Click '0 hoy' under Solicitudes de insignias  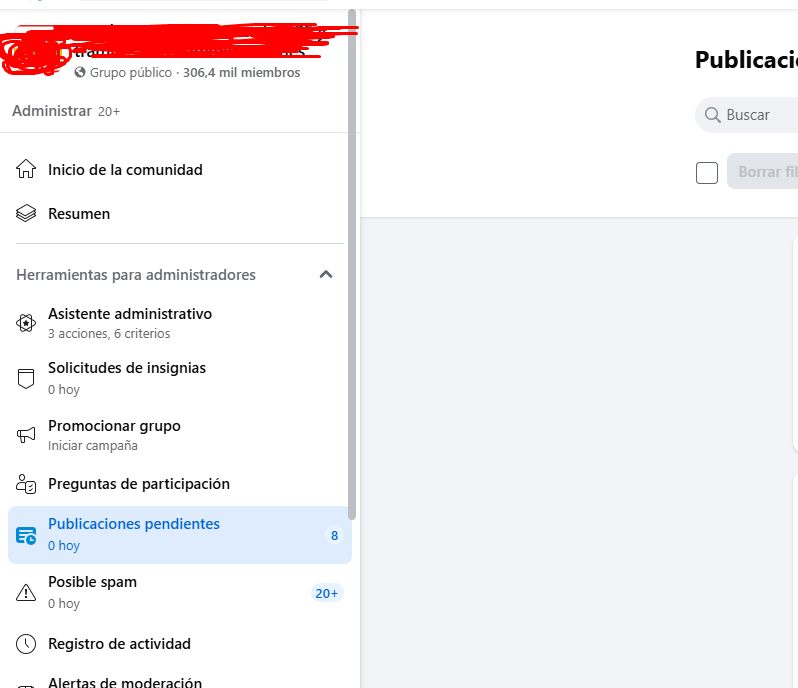[64, 390]
